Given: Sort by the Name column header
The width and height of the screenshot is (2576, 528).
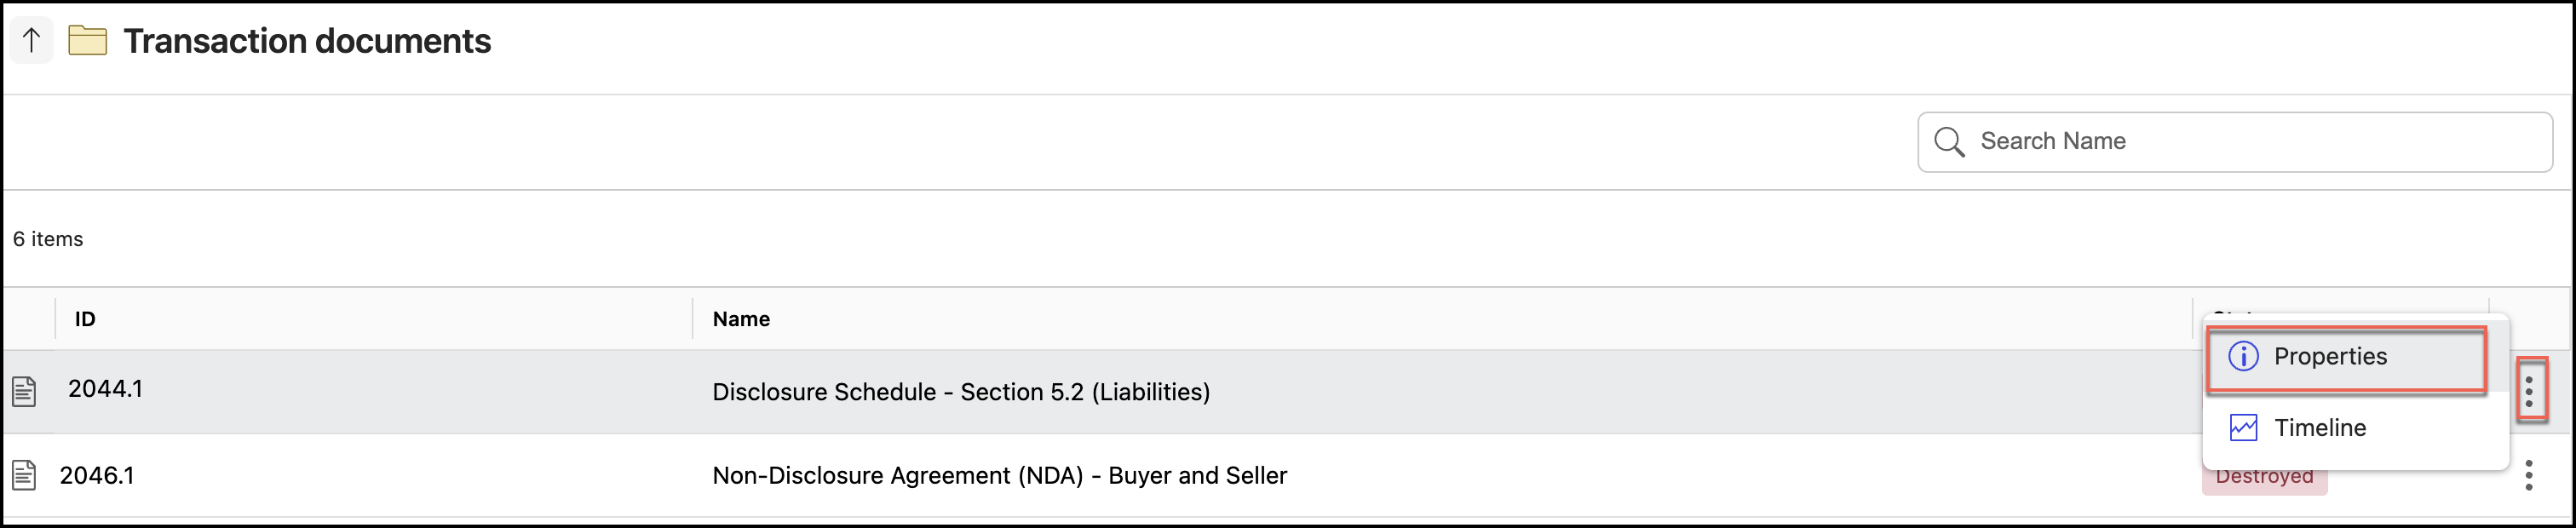Looking at the screenshot, I should 741,319.
